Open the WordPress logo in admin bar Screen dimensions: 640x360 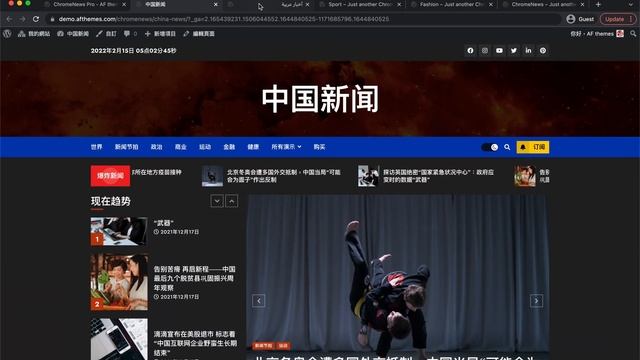coord(7,34)
